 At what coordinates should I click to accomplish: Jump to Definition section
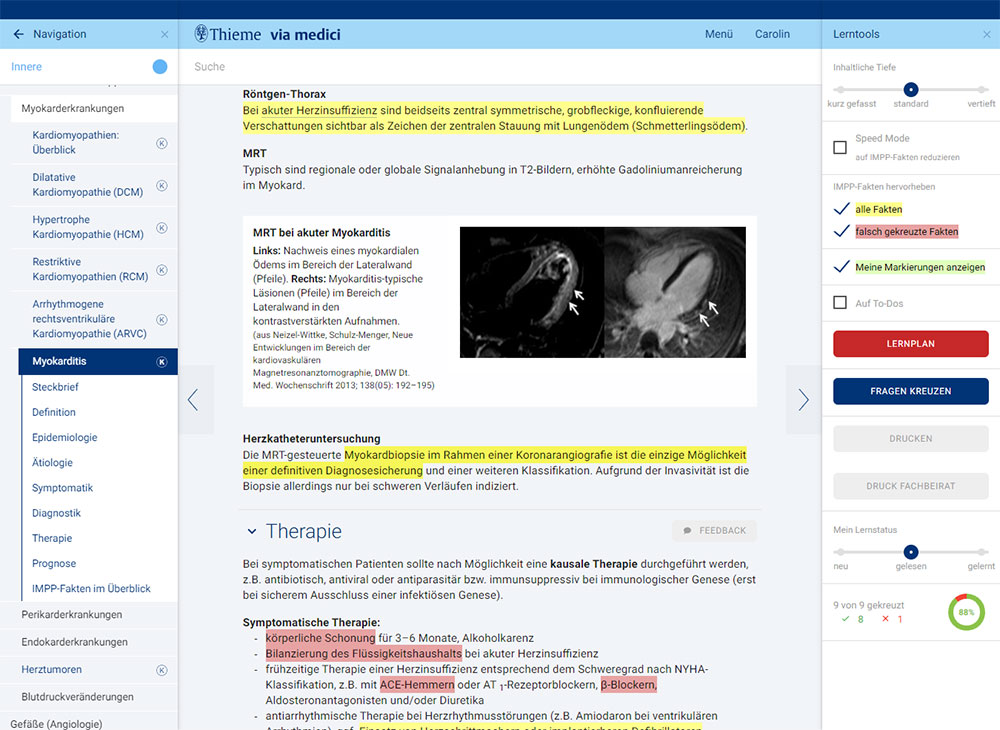point(54,412)
